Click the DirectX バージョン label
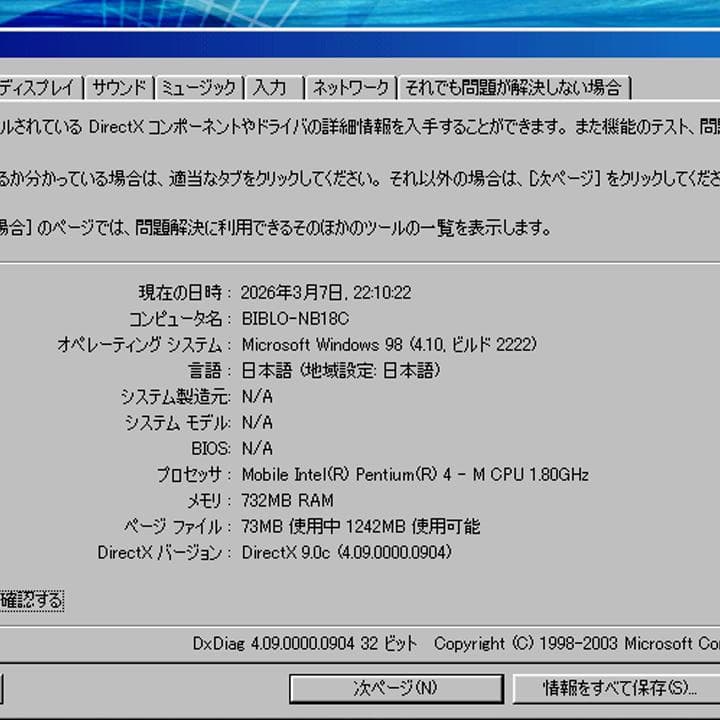The height and width of the screenshot is (720, 720). pyautogui.click(x=164, y=552)
